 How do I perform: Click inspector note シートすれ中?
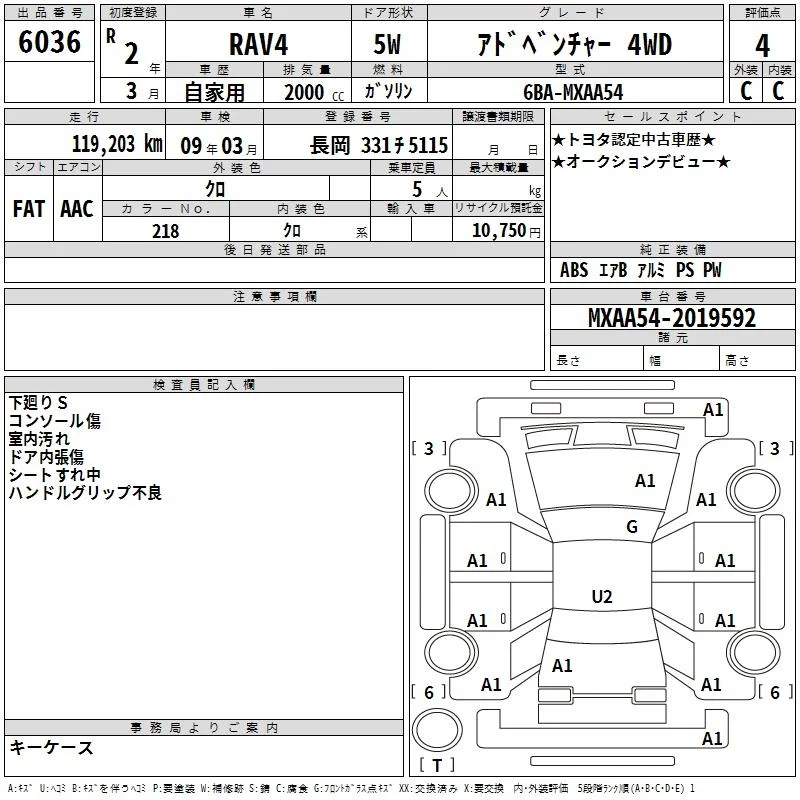coord(54,474)
